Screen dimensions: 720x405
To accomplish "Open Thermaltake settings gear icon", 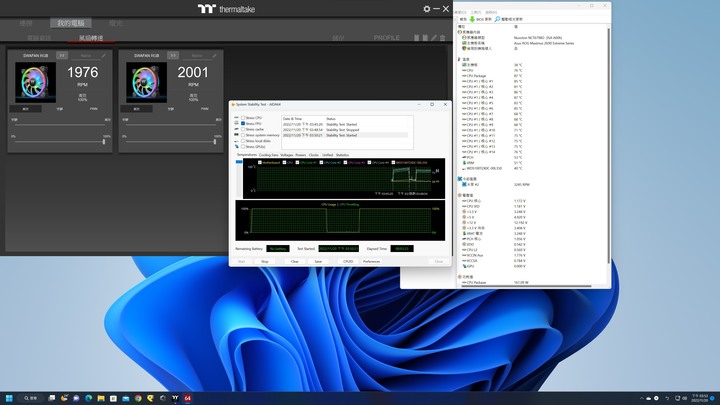I will click(427, 9).
